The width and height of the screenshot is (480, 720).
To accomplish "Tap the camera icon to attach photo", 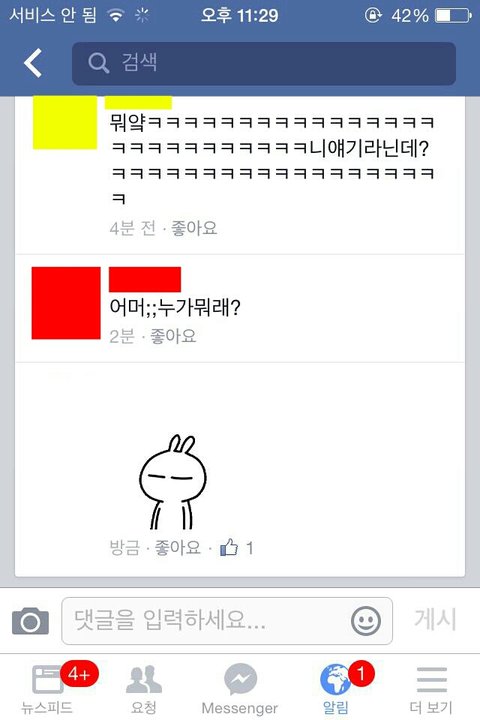I will tap(30, 621).
